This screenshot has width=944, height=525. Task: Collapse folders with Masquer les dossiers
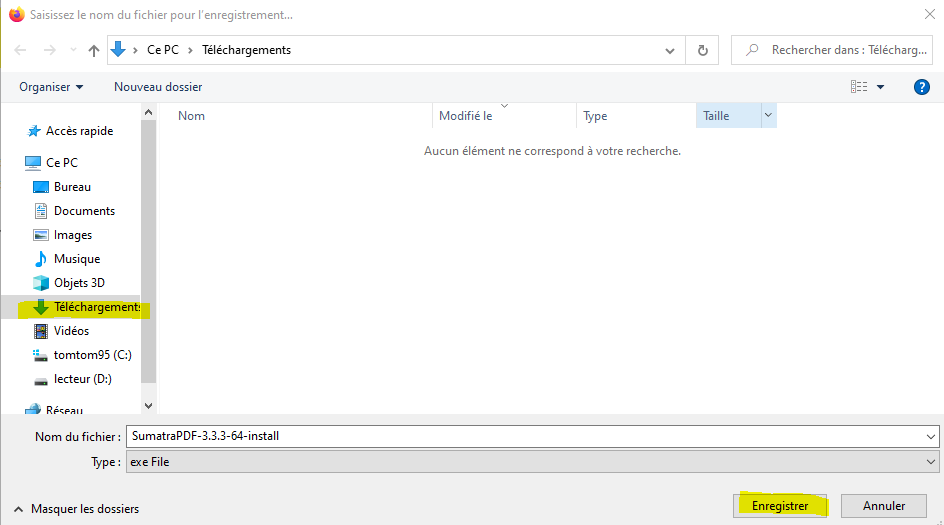point(76,509)
